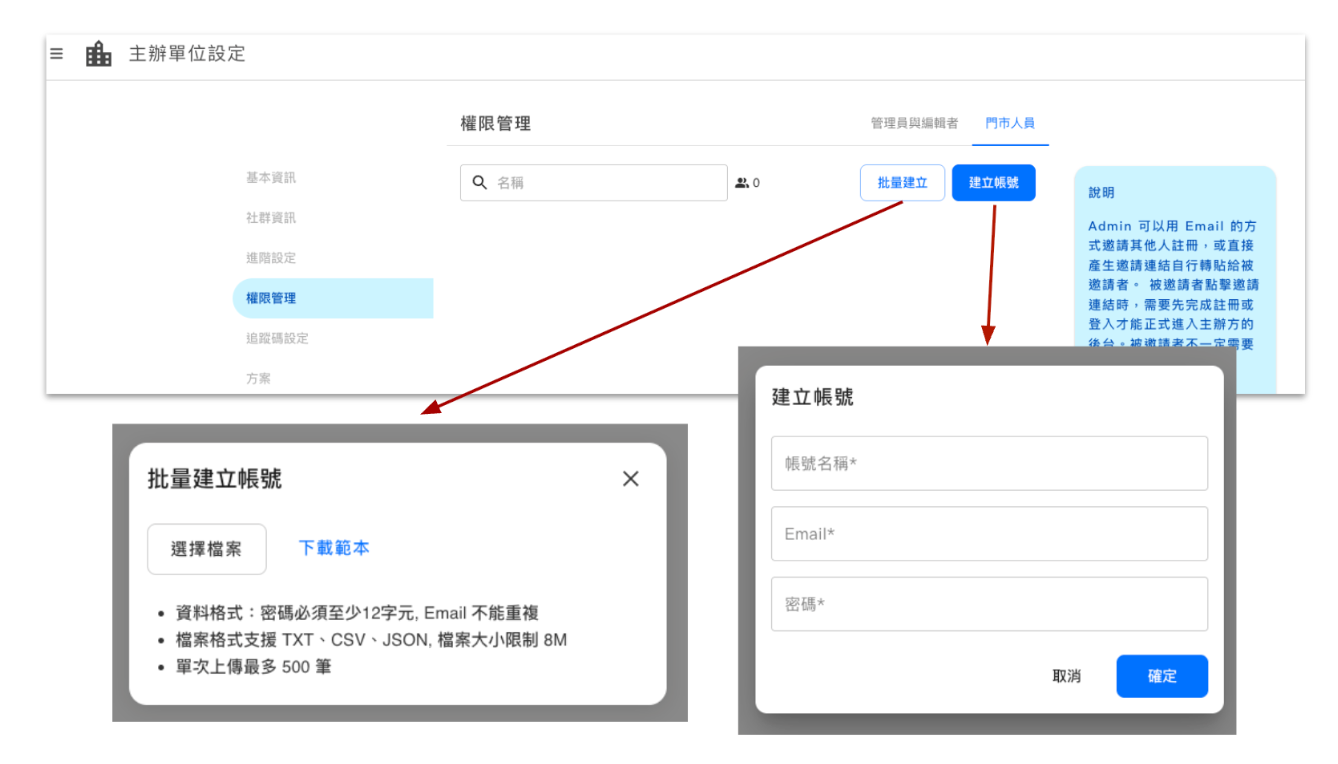
Task: Click 選擇檔案 to choose a file
Action: [207, 549]
